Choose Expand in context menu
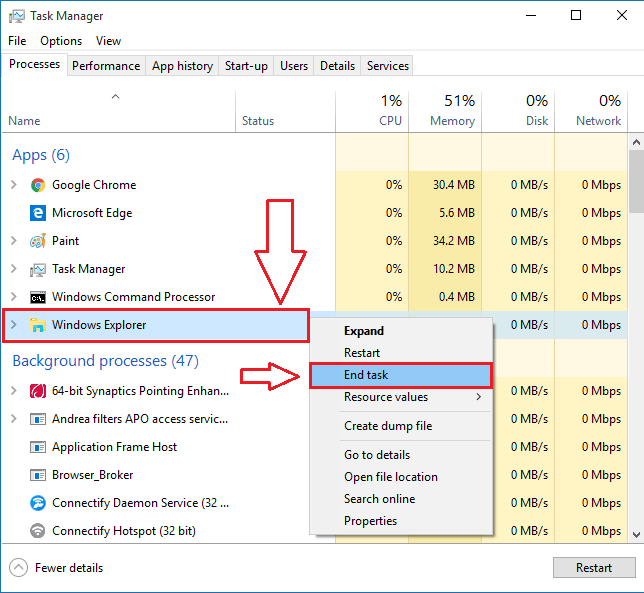The height and width of the screenshot is (593, 644). coord(401,331)
